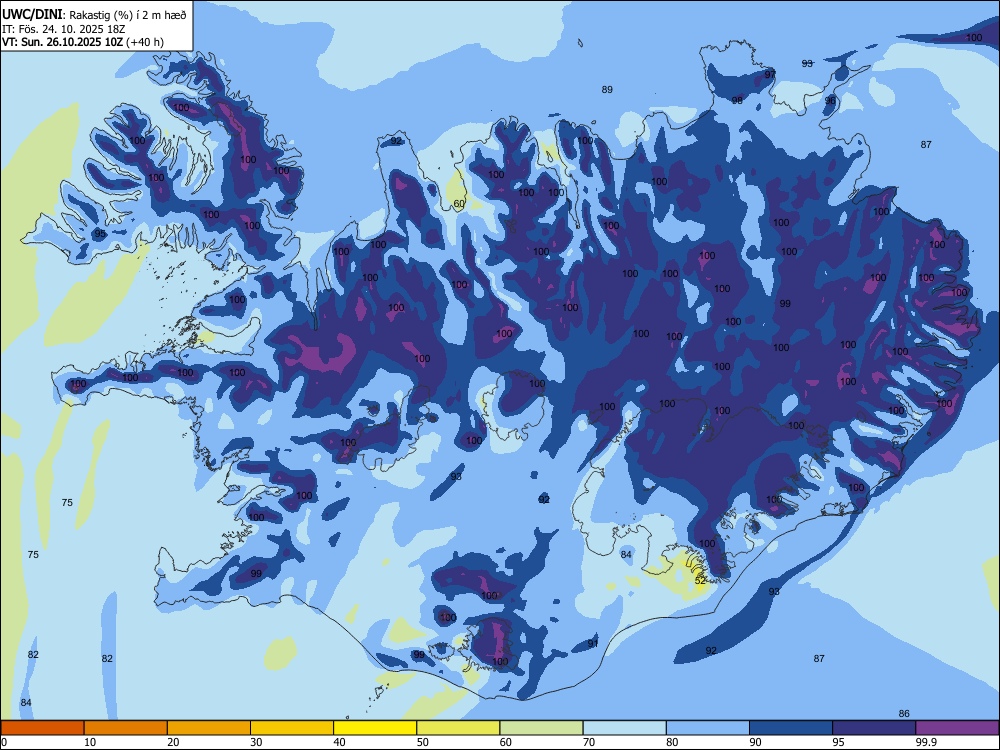Select the 30–40 legend color segment

(292, 728)
